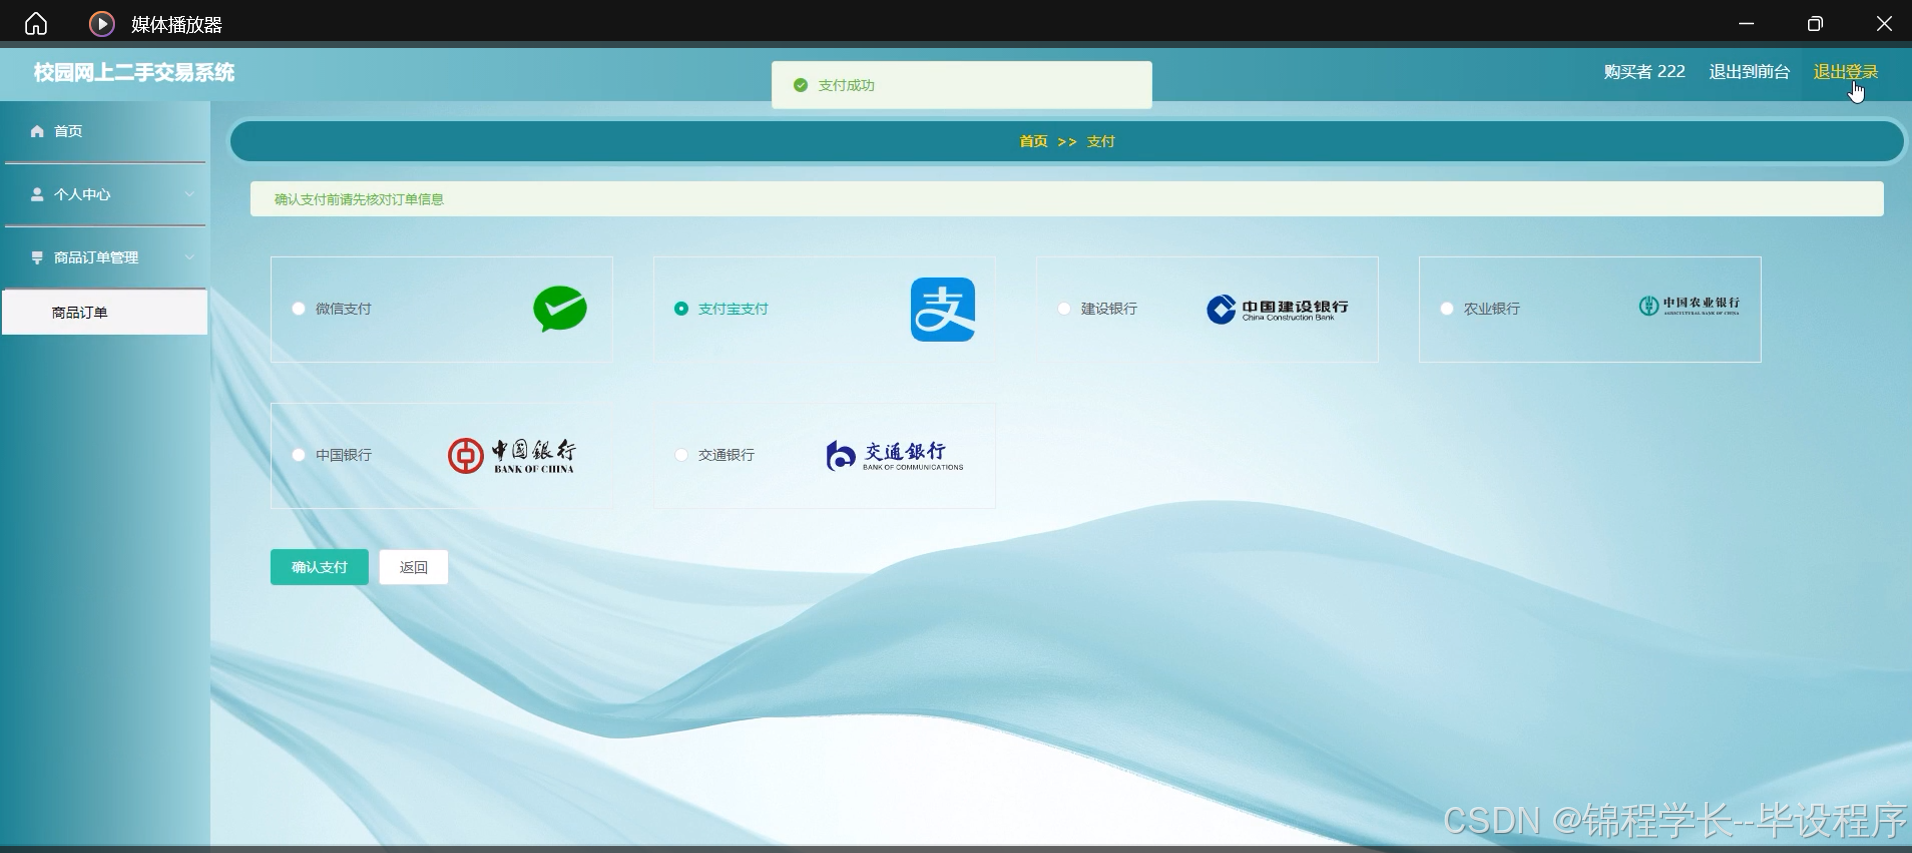Click the 确认支付 button
The width and height of the screenshot is (1912, 853).
click(x=319, y=567)
